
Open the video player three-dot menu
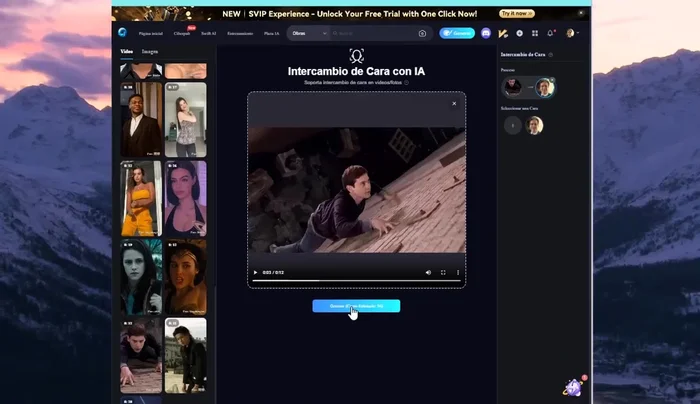click(x=458, y=272)
